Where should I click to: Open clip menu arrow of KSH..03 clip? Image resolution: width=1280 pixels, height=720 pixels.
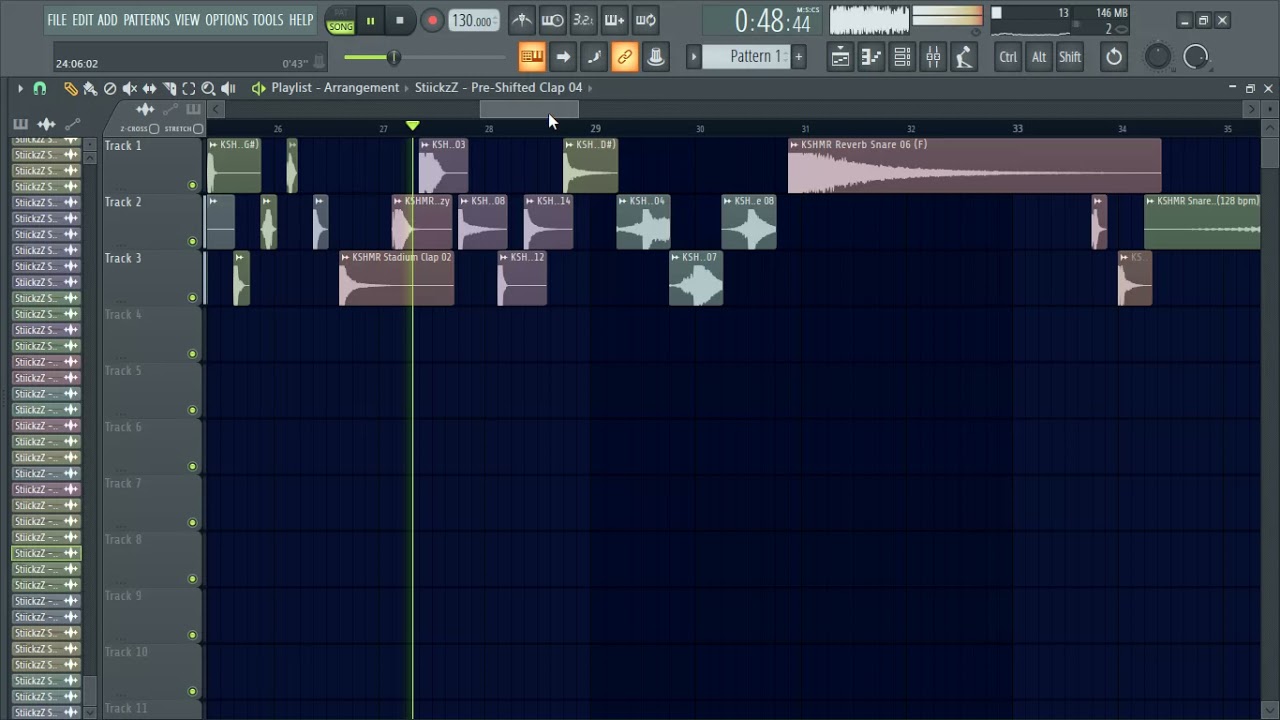click(x=425, y=145)
